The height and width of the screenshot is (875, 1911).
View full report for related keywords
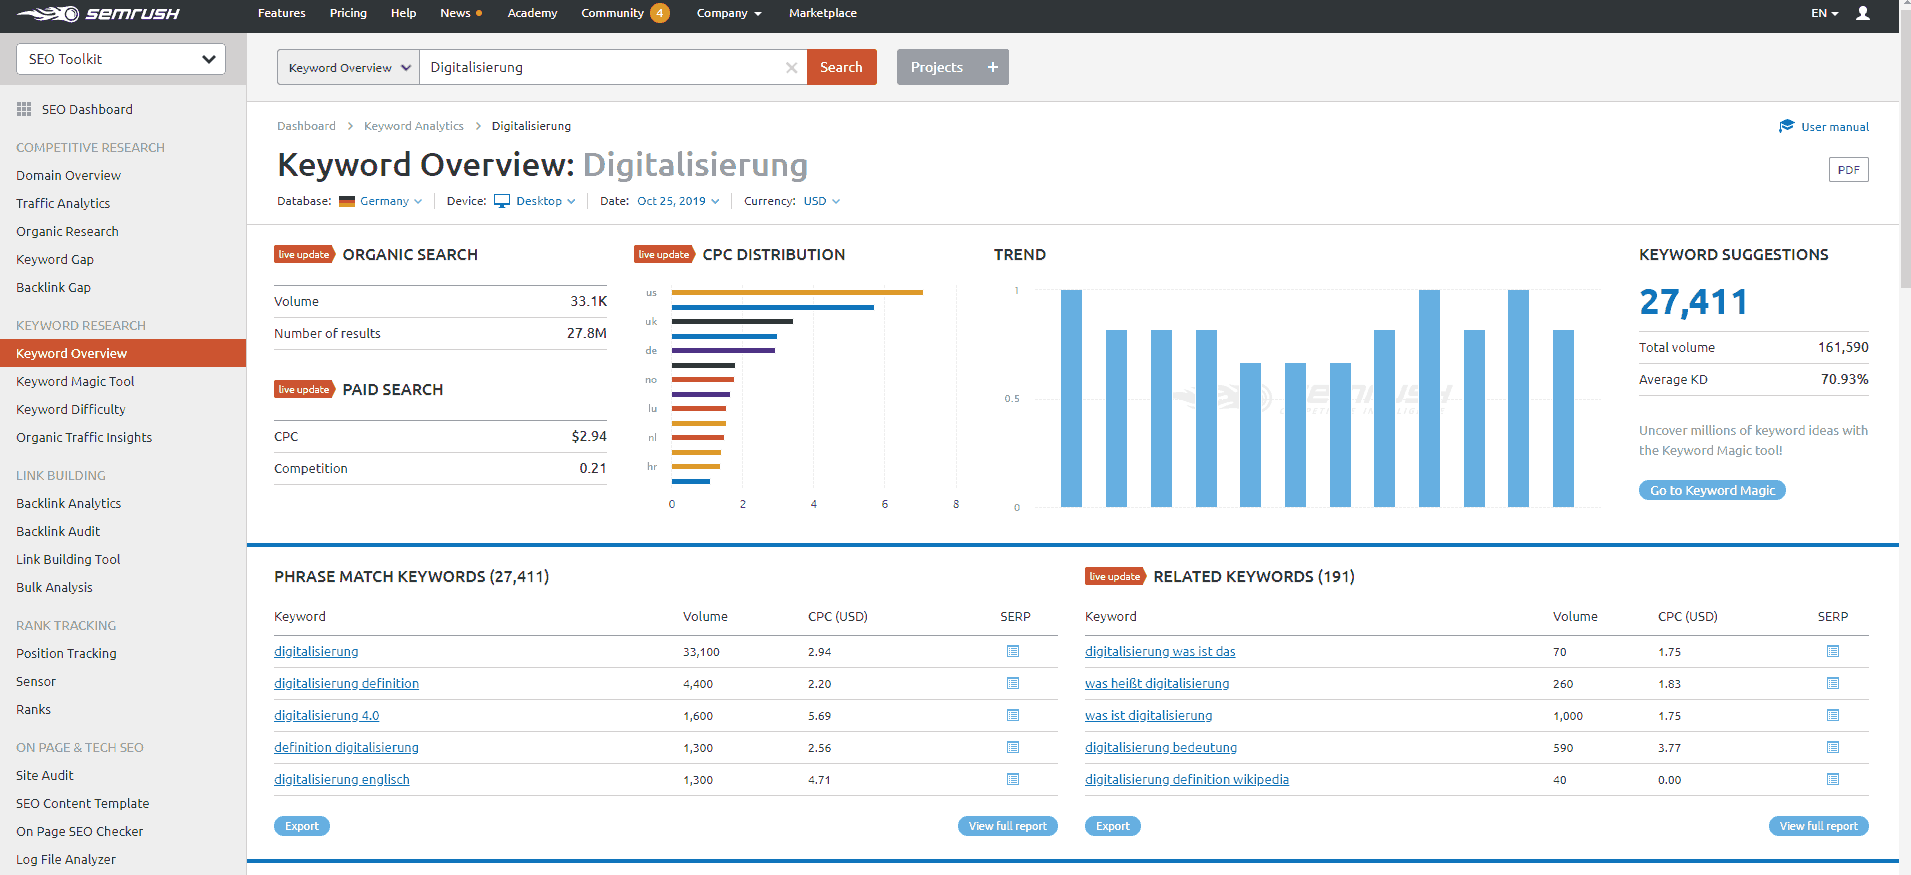pos(1818,826)
